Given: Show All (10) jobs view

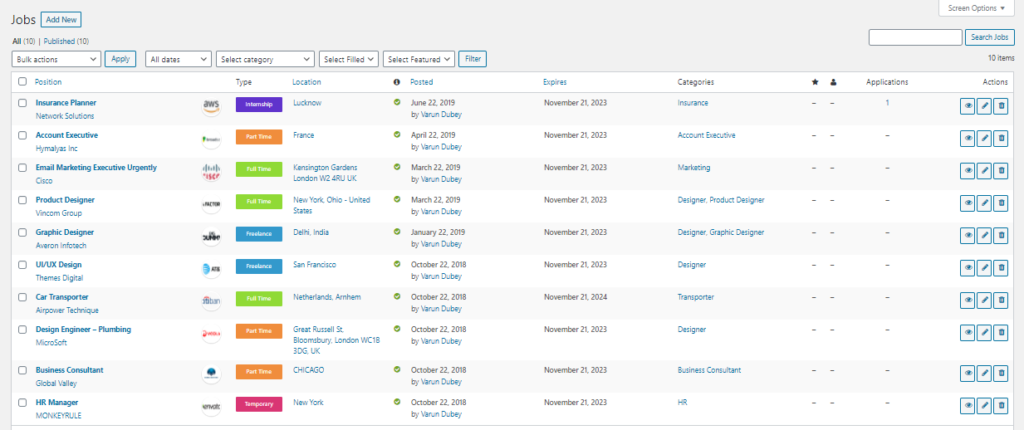Looking at the screenshot, I should pyautogui.click(x=24, y=41).
